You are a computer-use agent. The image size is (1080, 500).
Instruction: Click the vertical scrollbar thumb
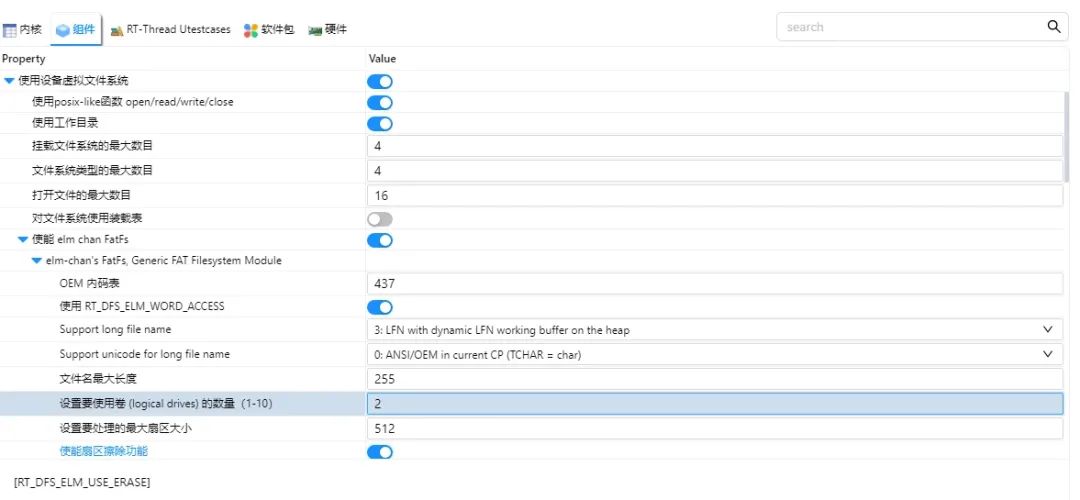coord(1067,138)
